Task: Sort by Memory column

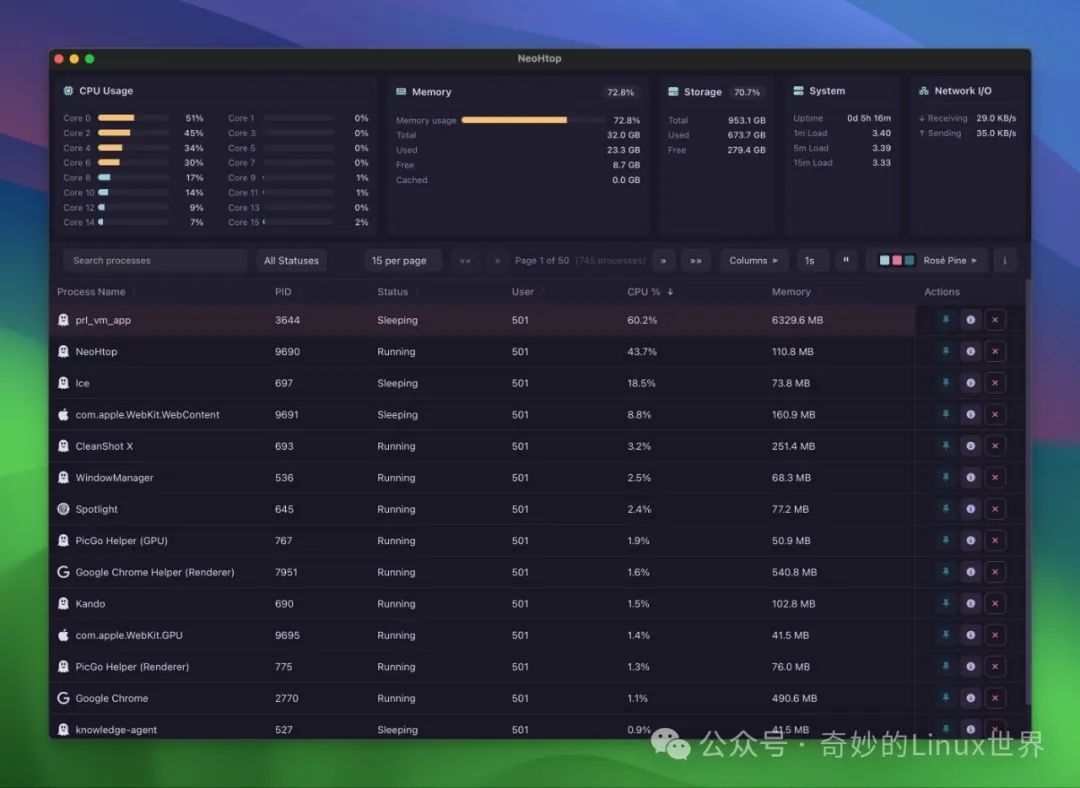Action: (791, 292)
